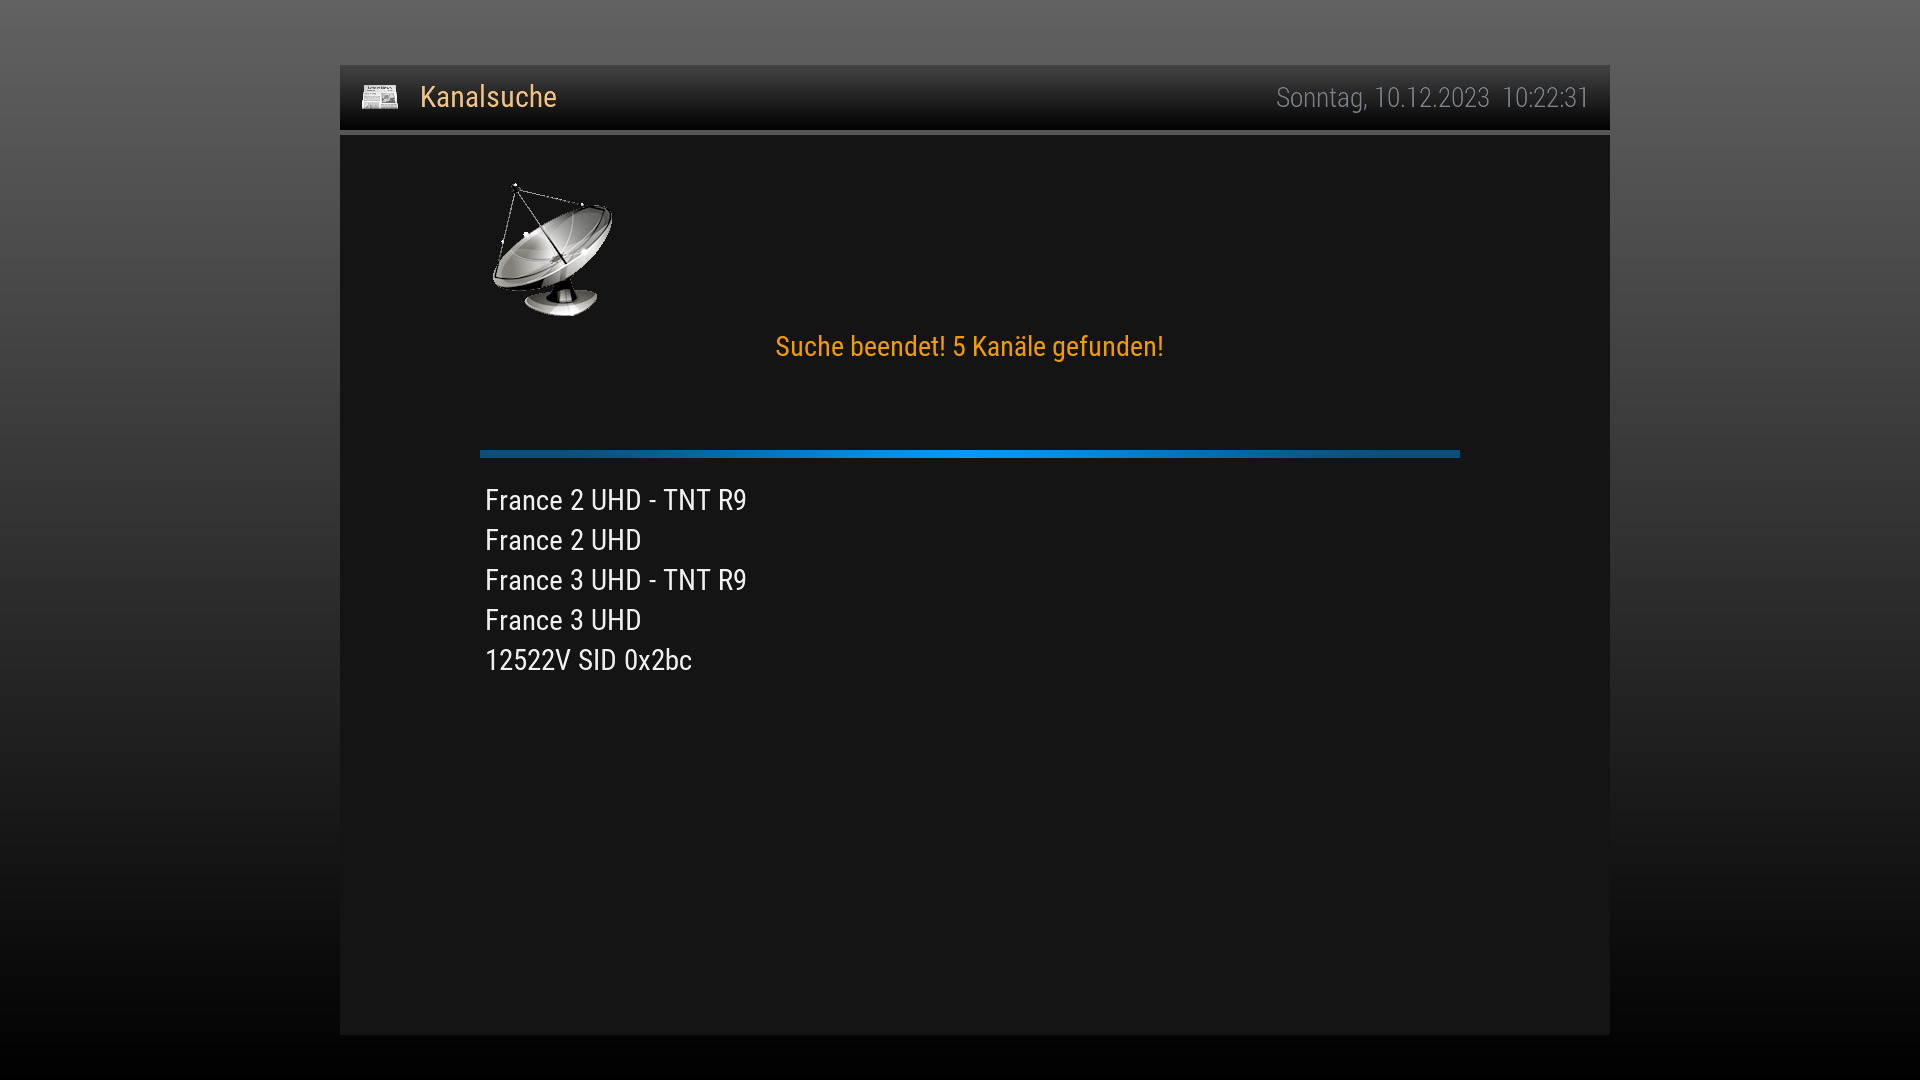Select channel France 2 UHD - TNT R9
Image resolution: width=1920 pixels, height=1080 pixels.
point(615,500)
